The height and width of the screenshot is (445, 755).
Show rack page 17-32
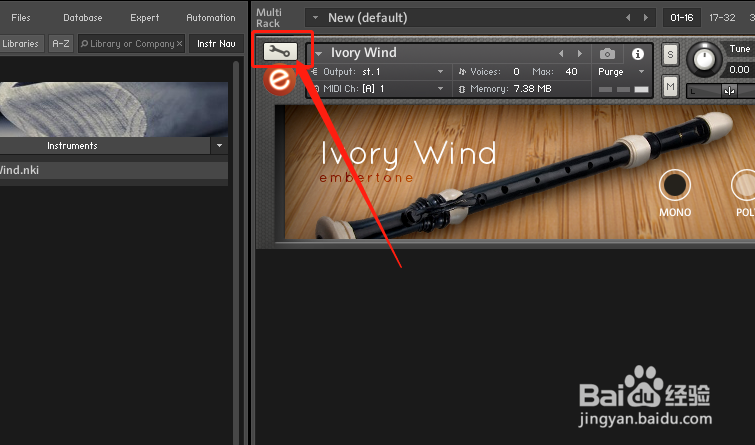point(722,18)
